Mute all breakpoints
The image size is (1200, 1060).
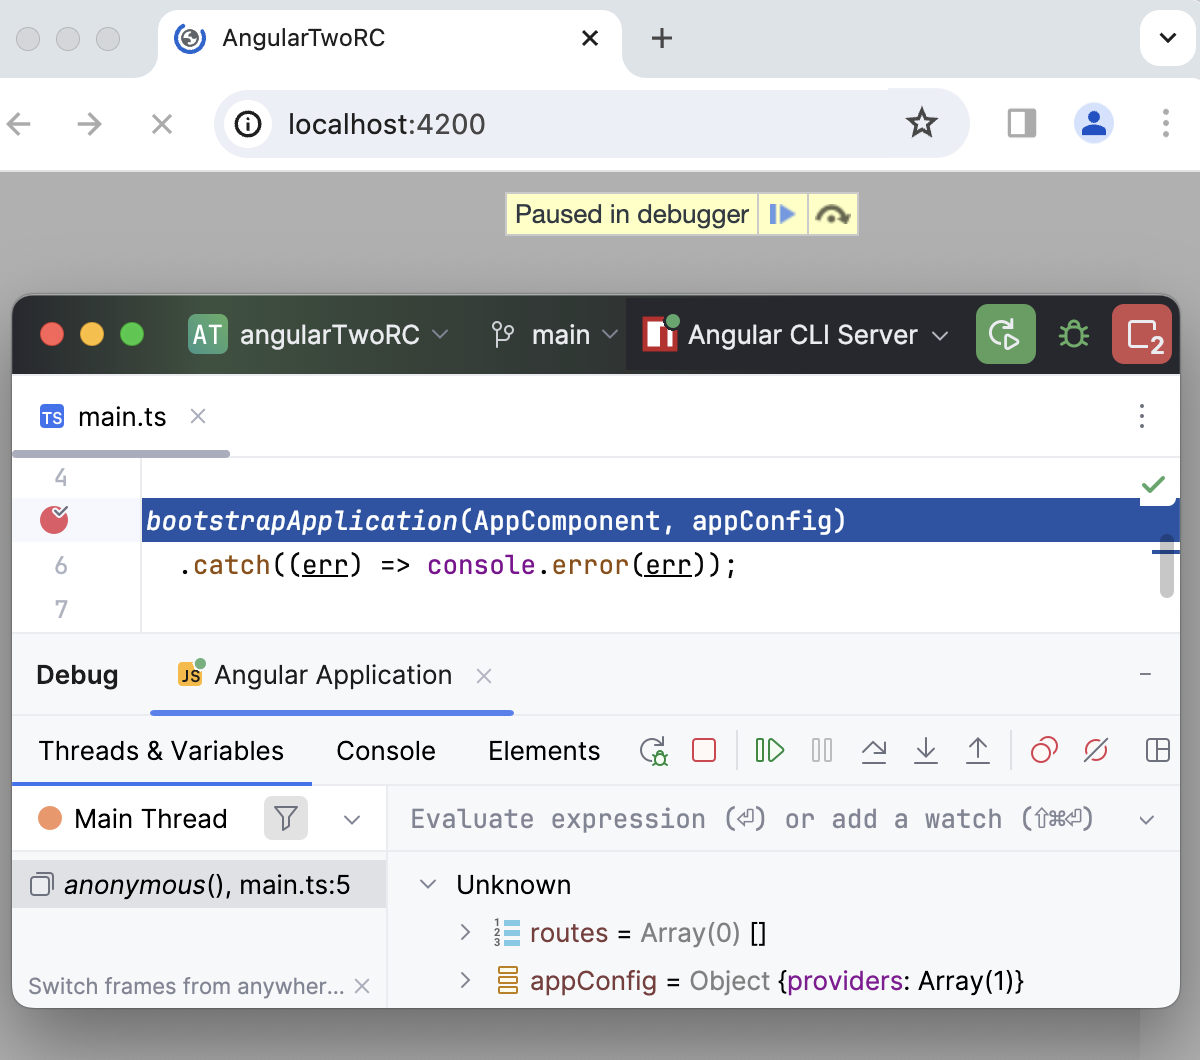pyautogui.click(x=1095, y=750)
